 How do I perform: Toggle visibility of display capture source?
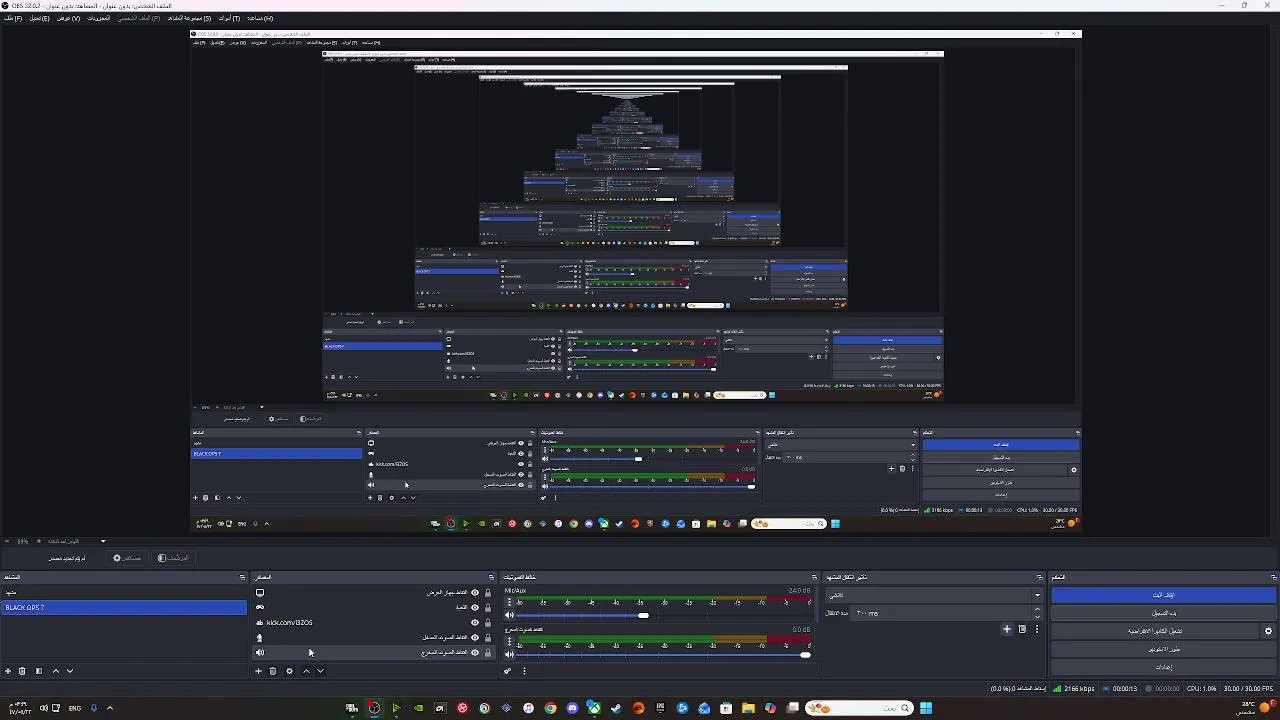point(475,592)
